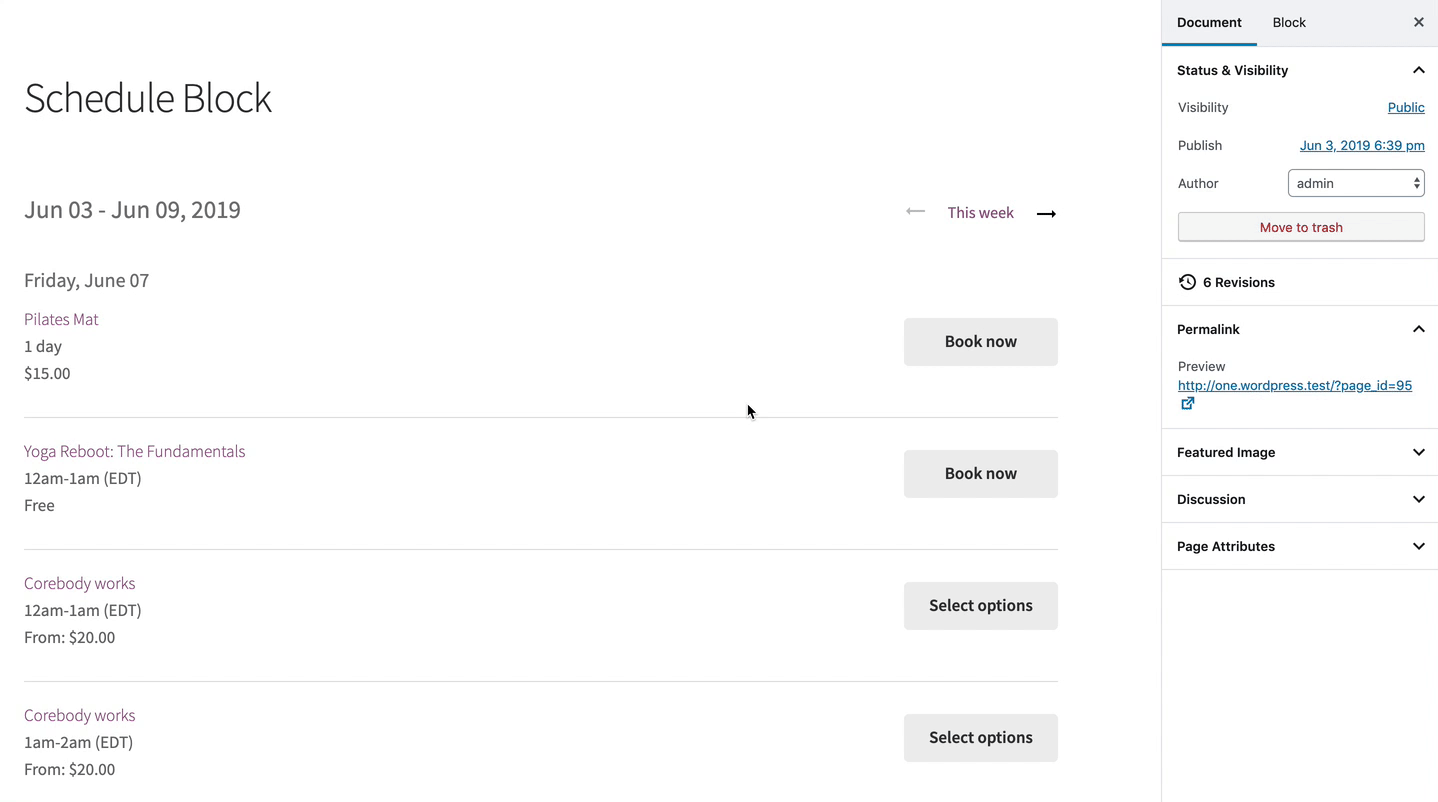Edit the publish date Jun 3, 2019
1438x802 pixels.
pyautogui.click(x=1362, y=145)
